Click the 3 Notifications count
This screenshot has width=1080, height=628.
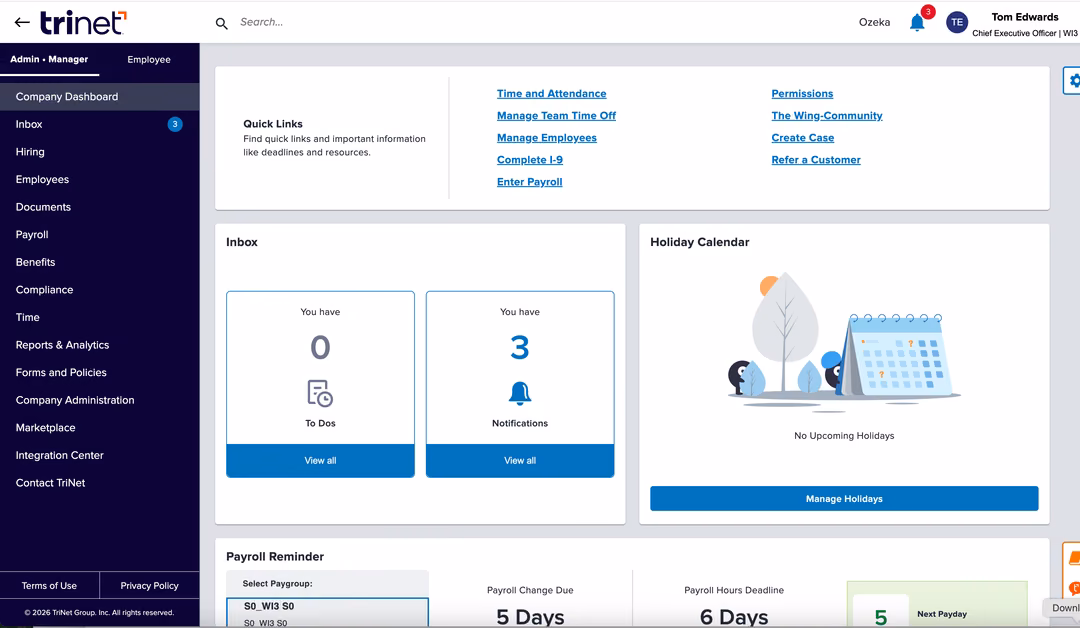coord(520,347)
